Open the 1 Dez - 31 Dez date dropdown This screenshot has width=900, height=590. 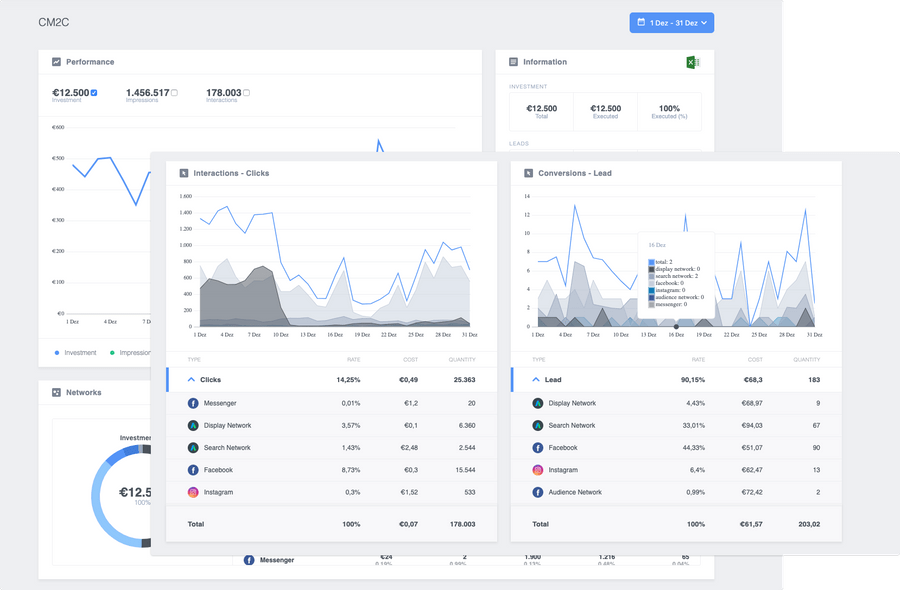coord(672,23)
